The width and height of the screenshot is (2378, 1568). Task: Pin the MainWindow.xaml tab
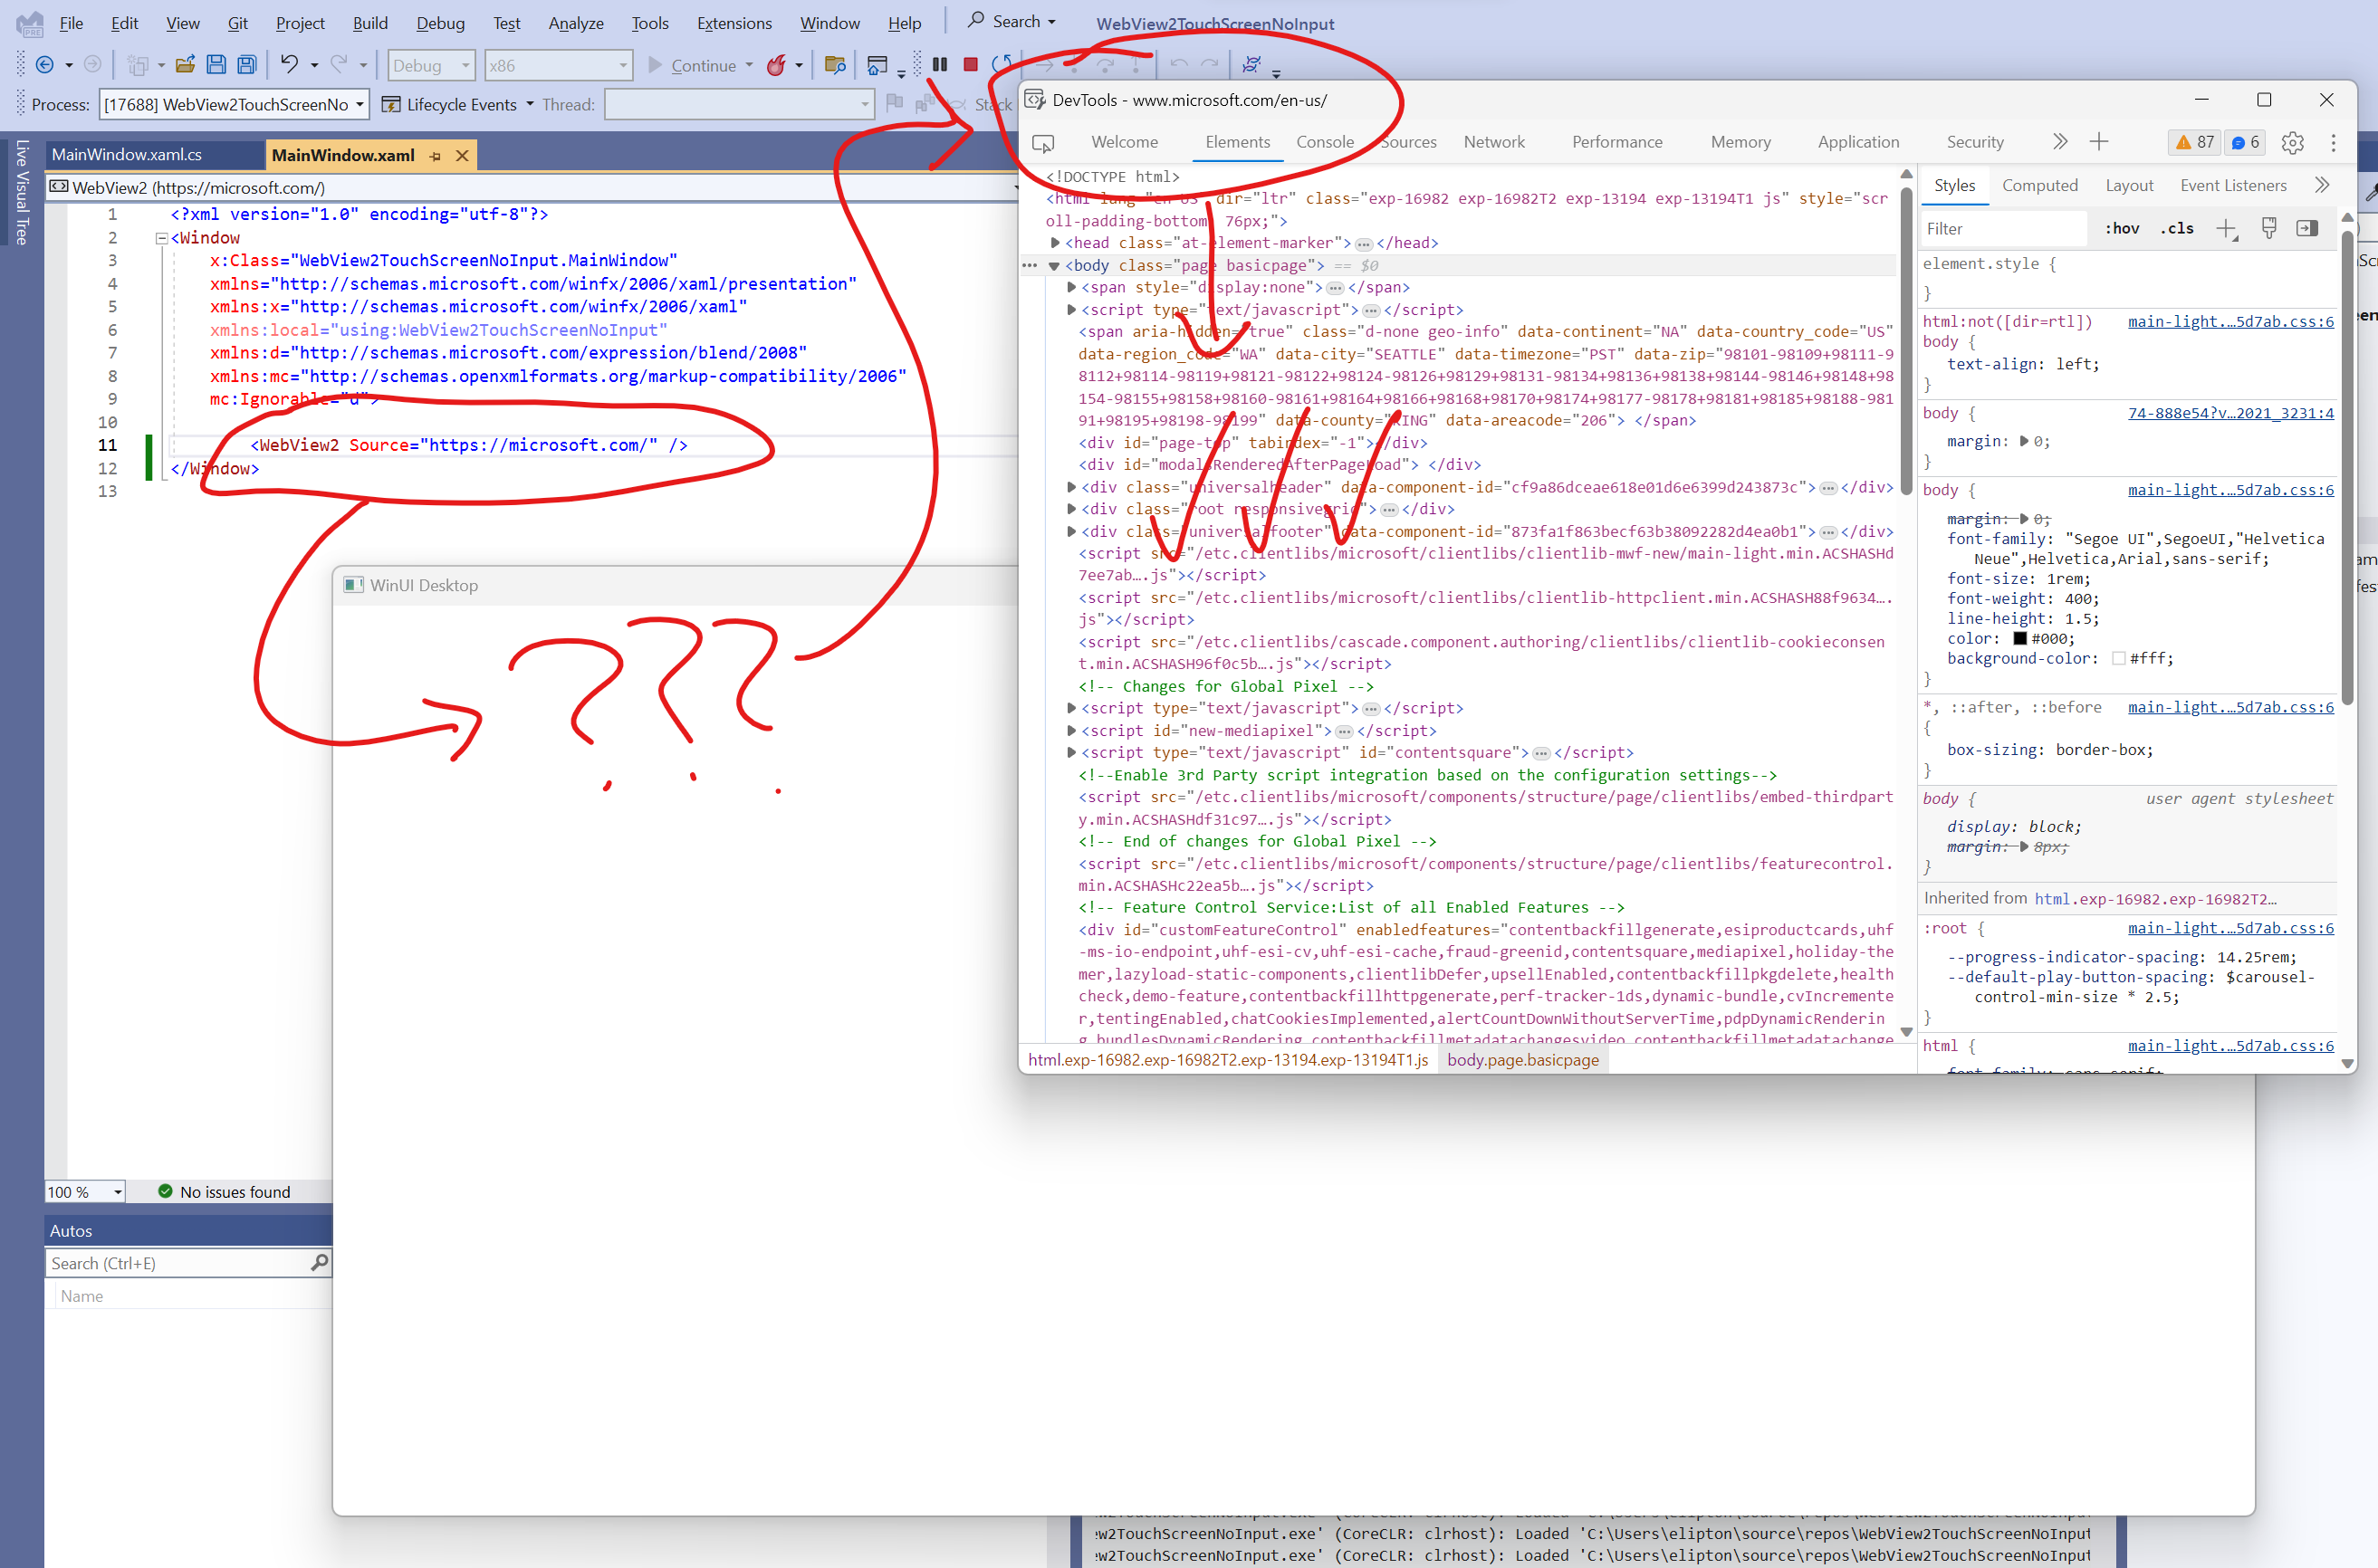[x=435, y=156]
